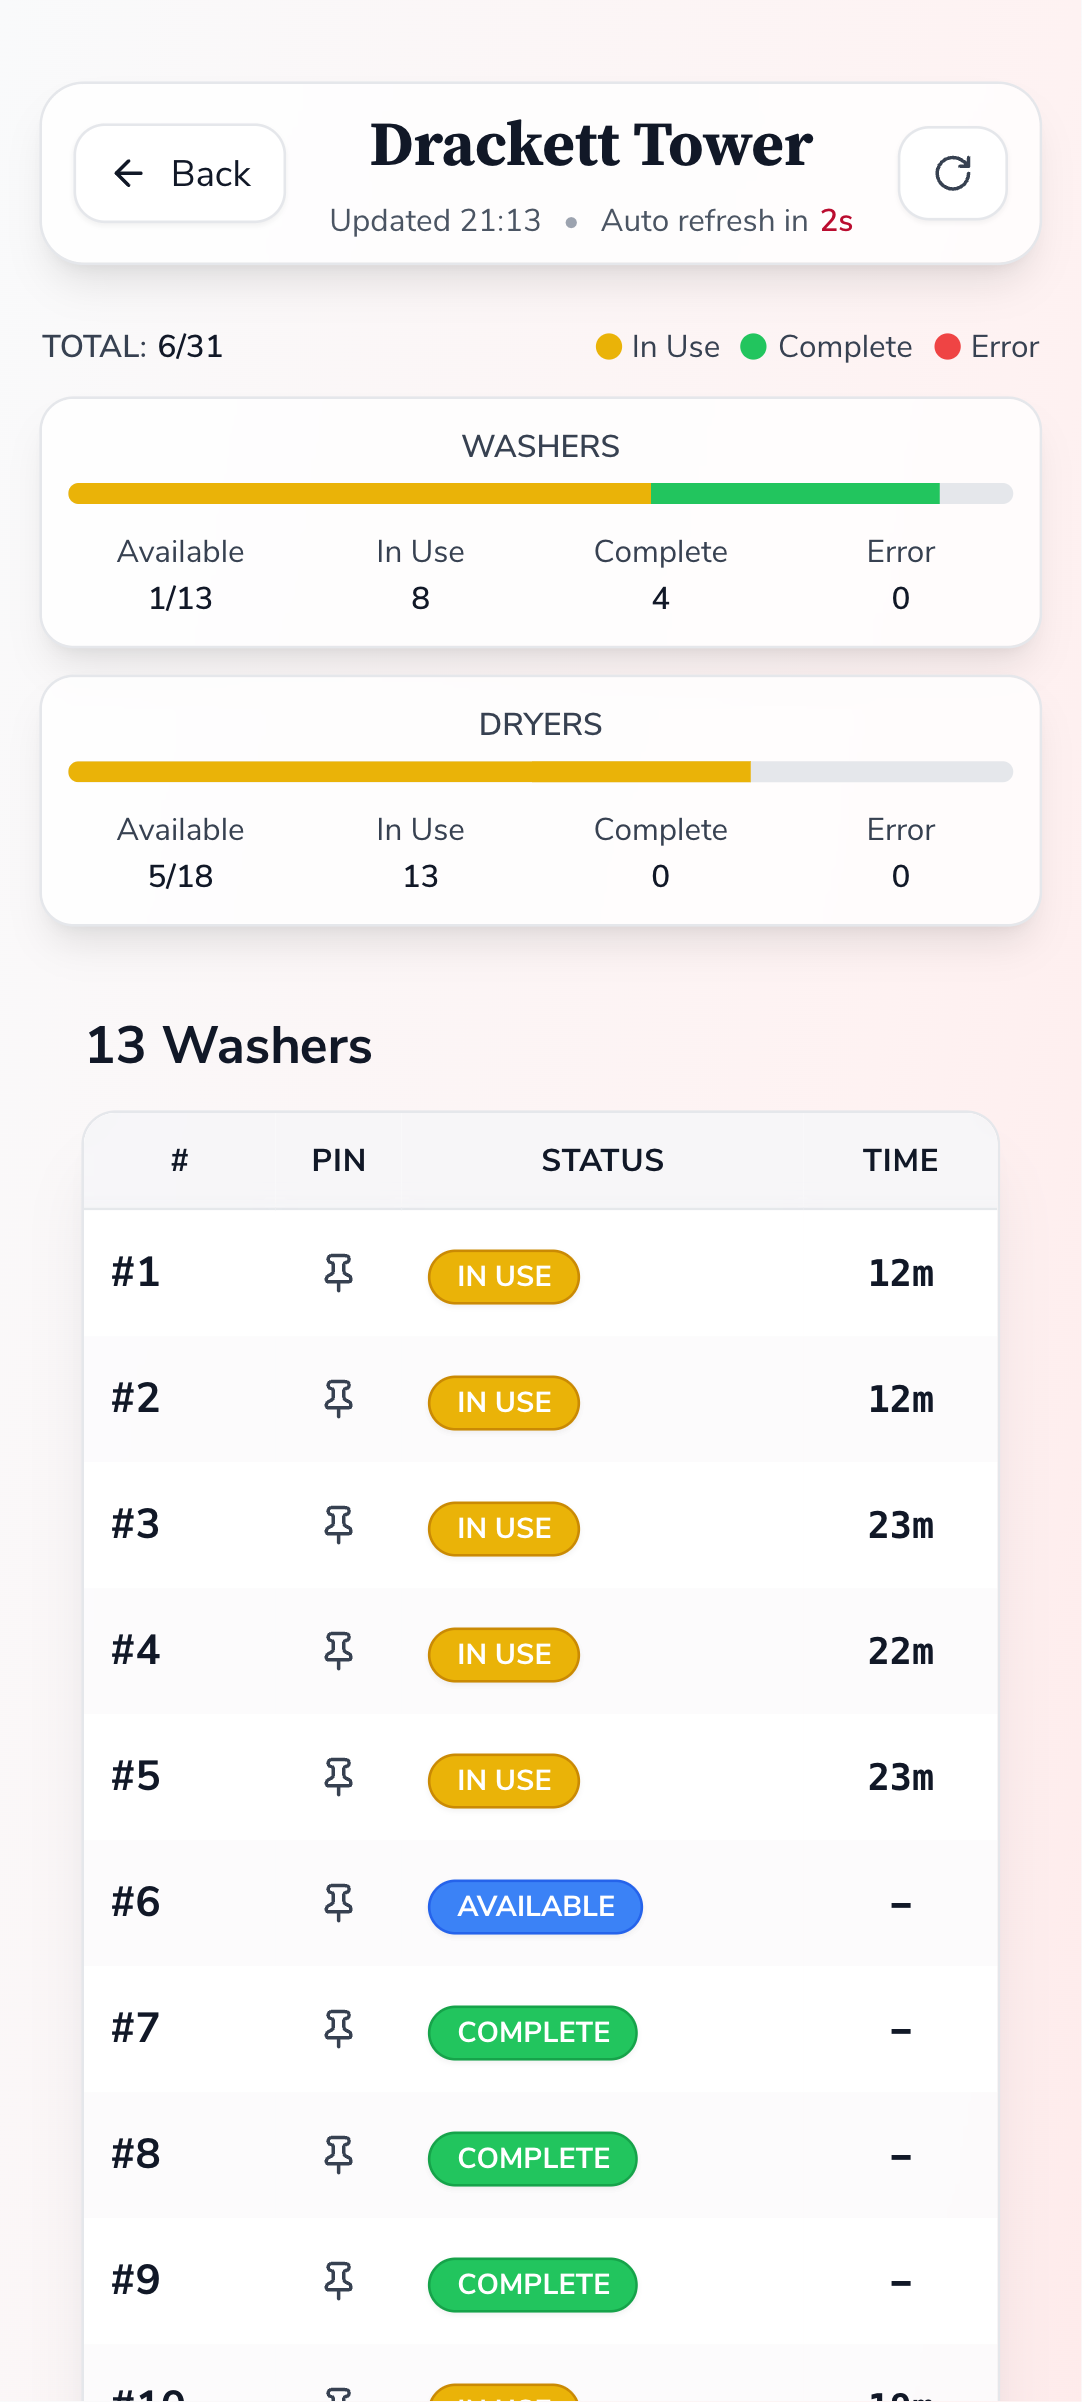Screen dimensions: 1082x2402
Task: Pin the available washer #6
Action: coord(339,1903)
